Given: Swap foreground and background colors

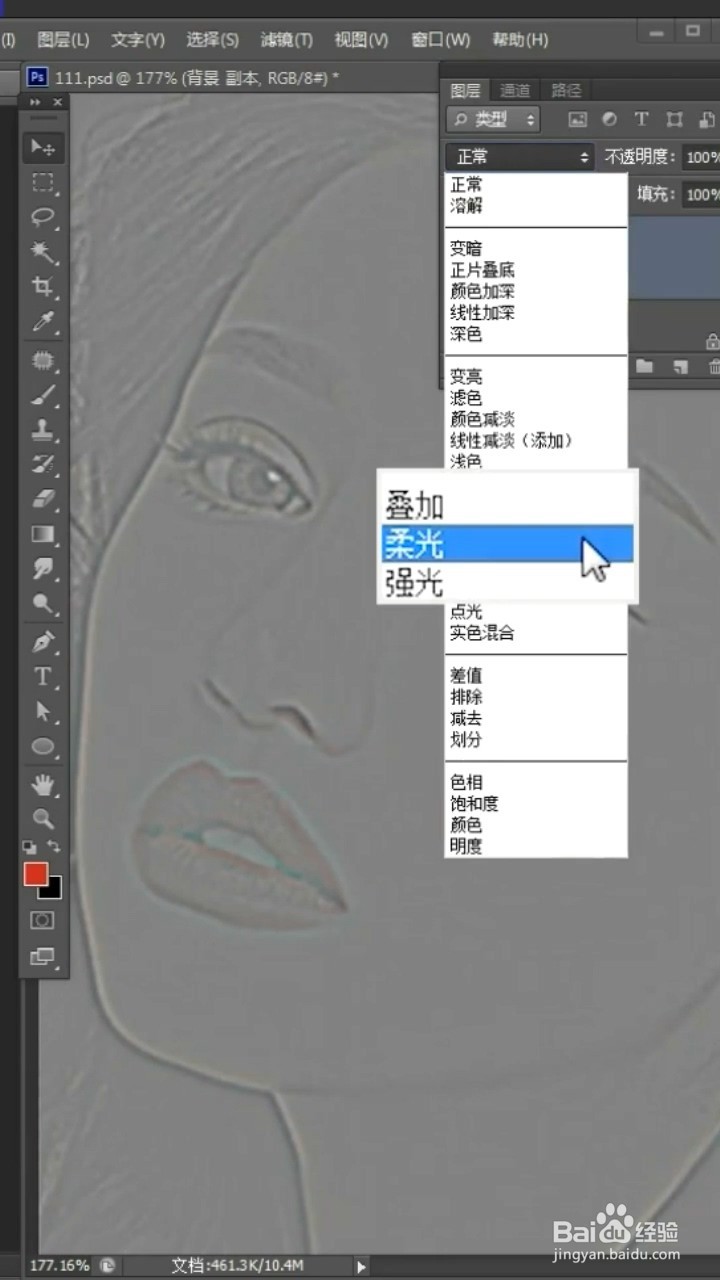Looking at the screenshot, I should click(x=54, y=846).
